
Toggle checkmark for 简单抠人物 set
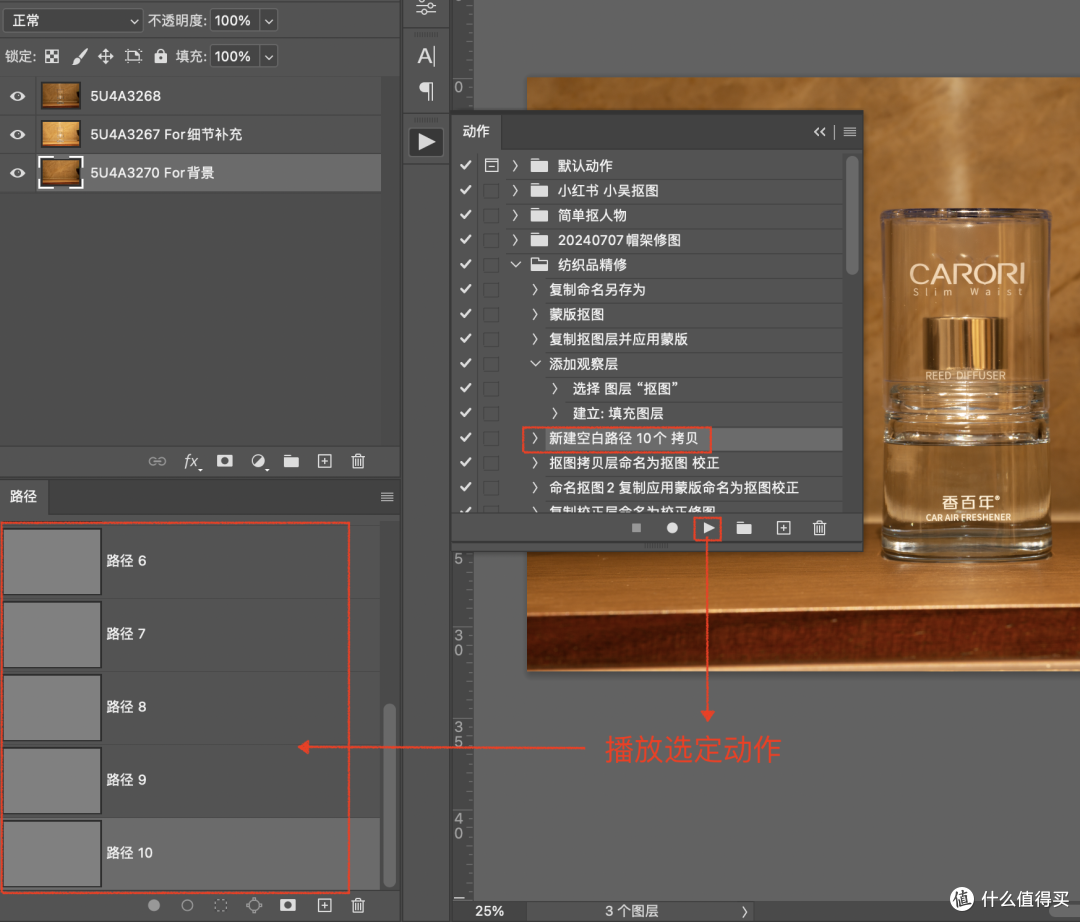point(466,215)
